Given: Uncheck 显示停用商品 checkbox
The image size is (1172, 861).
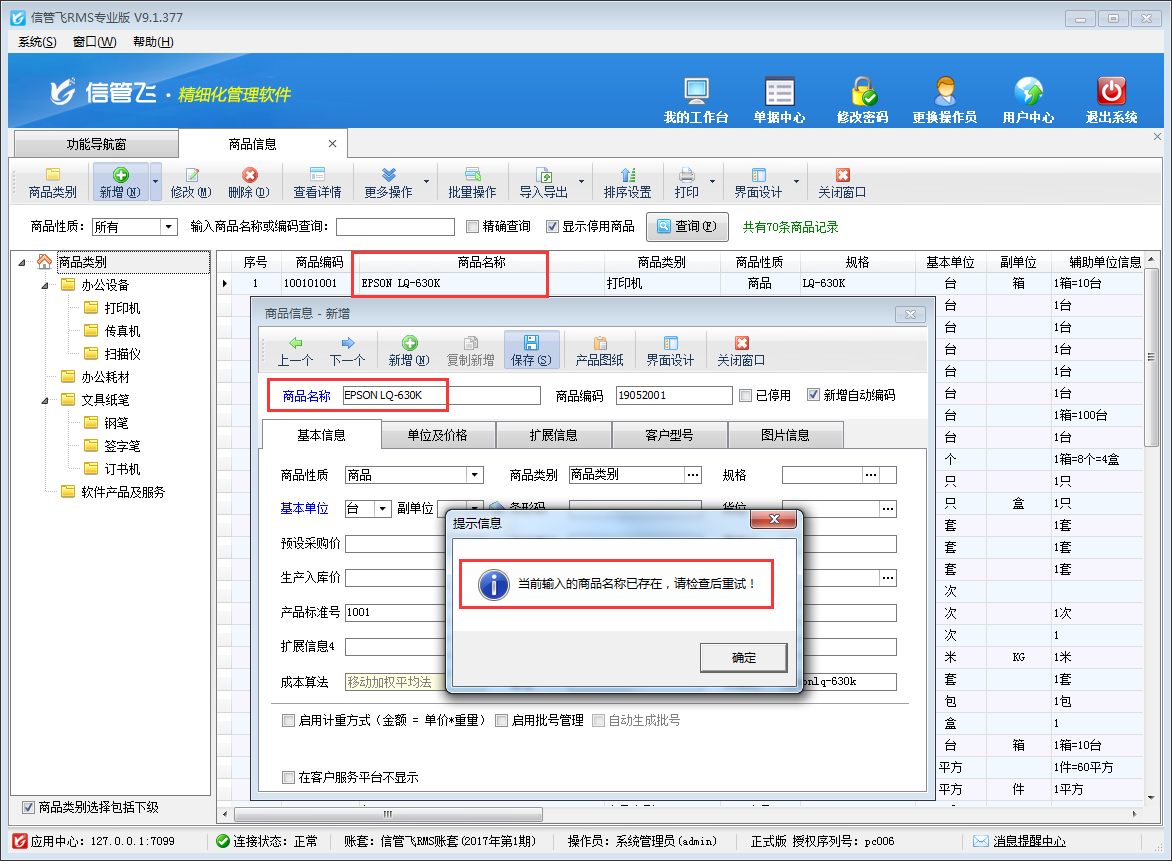Looking at the screenshot, I should [552, 227].
